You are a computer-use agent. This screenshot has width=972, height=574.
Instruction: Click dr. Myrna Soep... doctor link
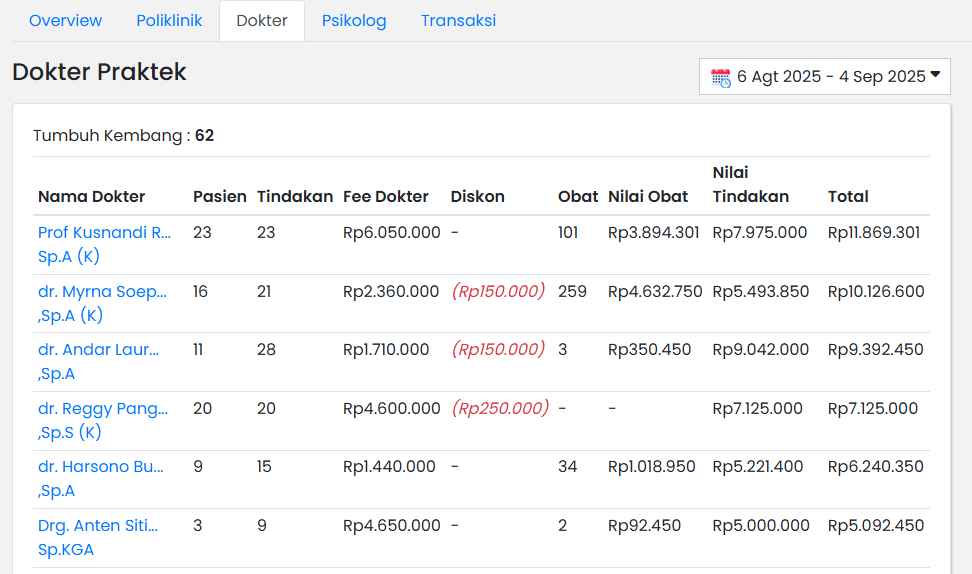[102, 292]
